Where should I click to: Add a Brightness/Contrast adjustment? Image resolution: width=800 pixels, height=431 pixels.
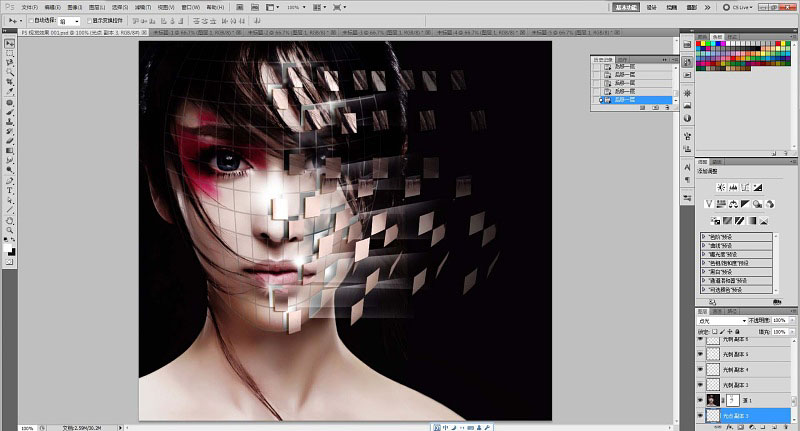click(x=721, y=188)
